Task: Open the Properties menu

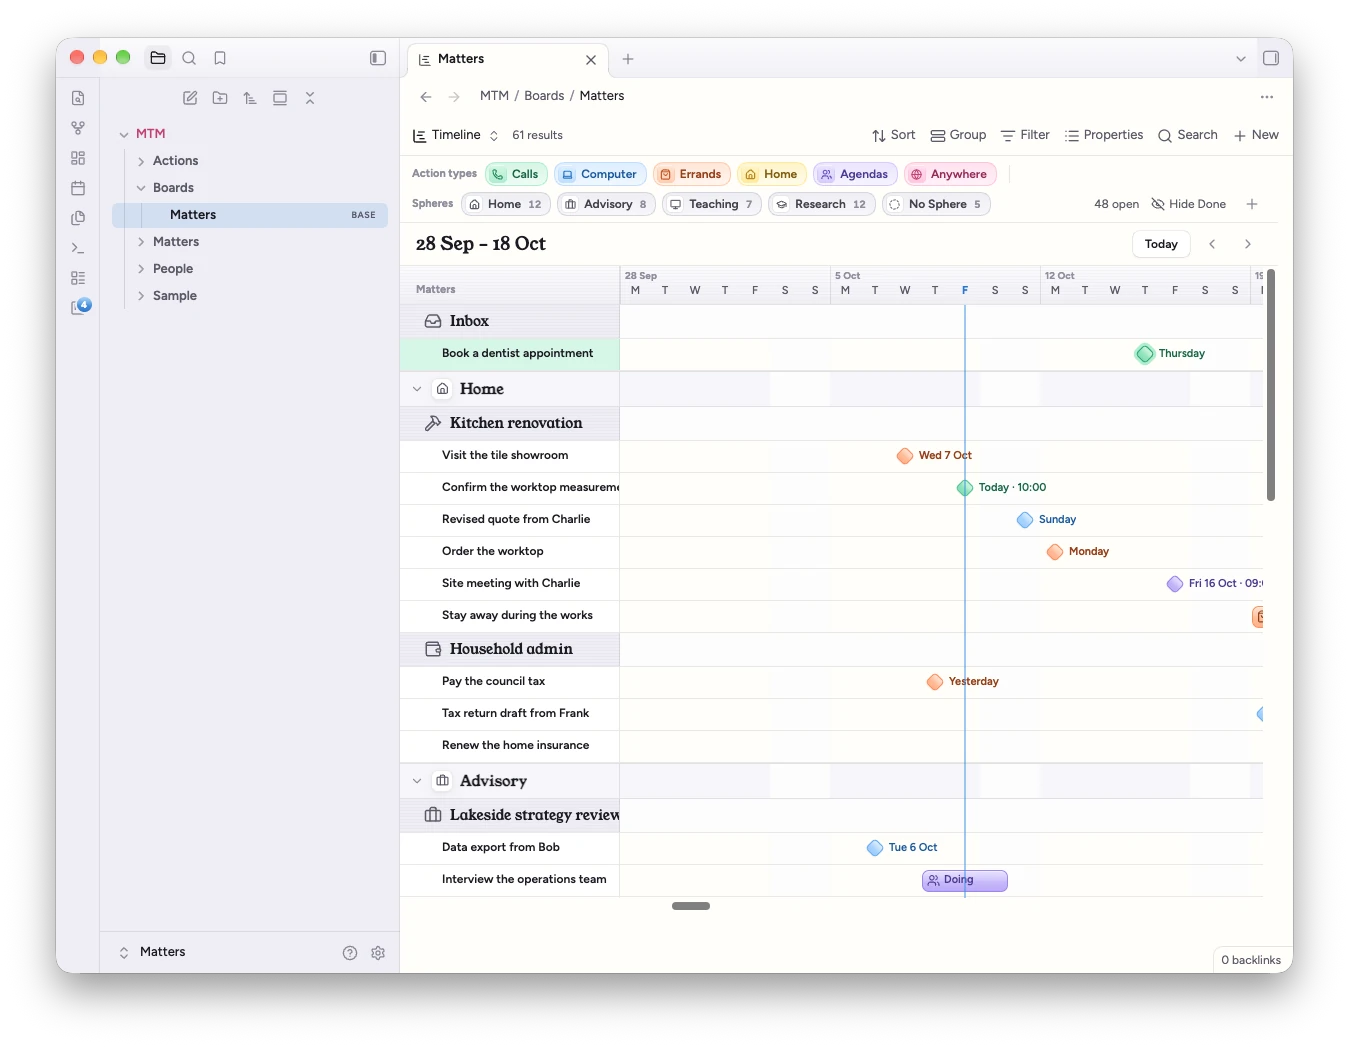Action: (1103, 135)
